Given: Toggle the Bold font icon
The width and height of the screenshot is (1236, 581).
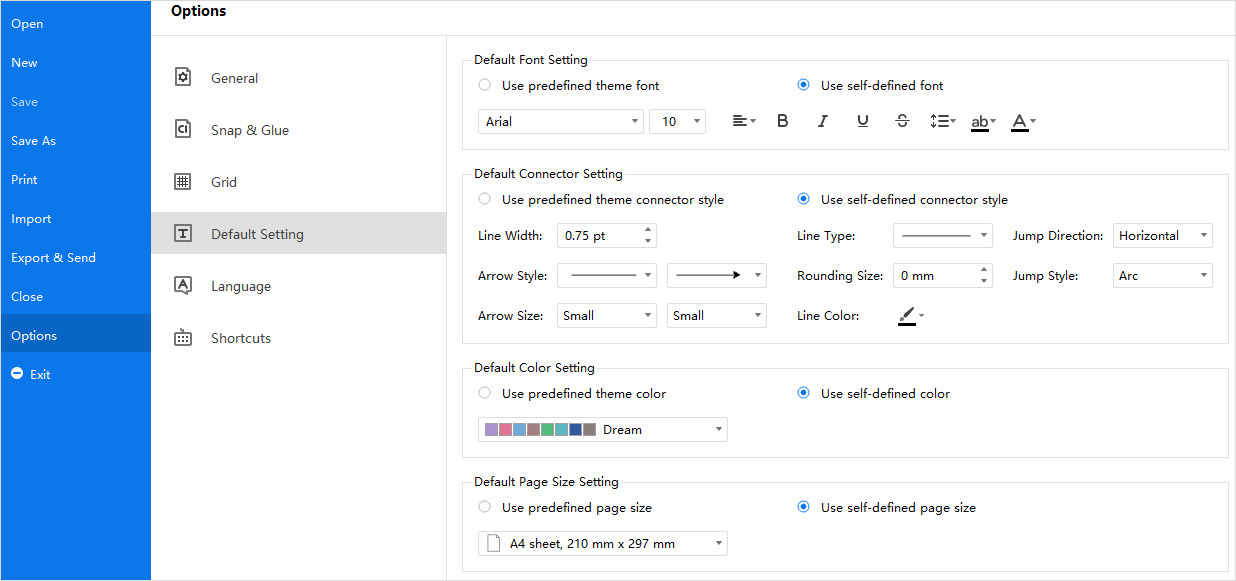Looking at the screenshot, I should 783,121.
